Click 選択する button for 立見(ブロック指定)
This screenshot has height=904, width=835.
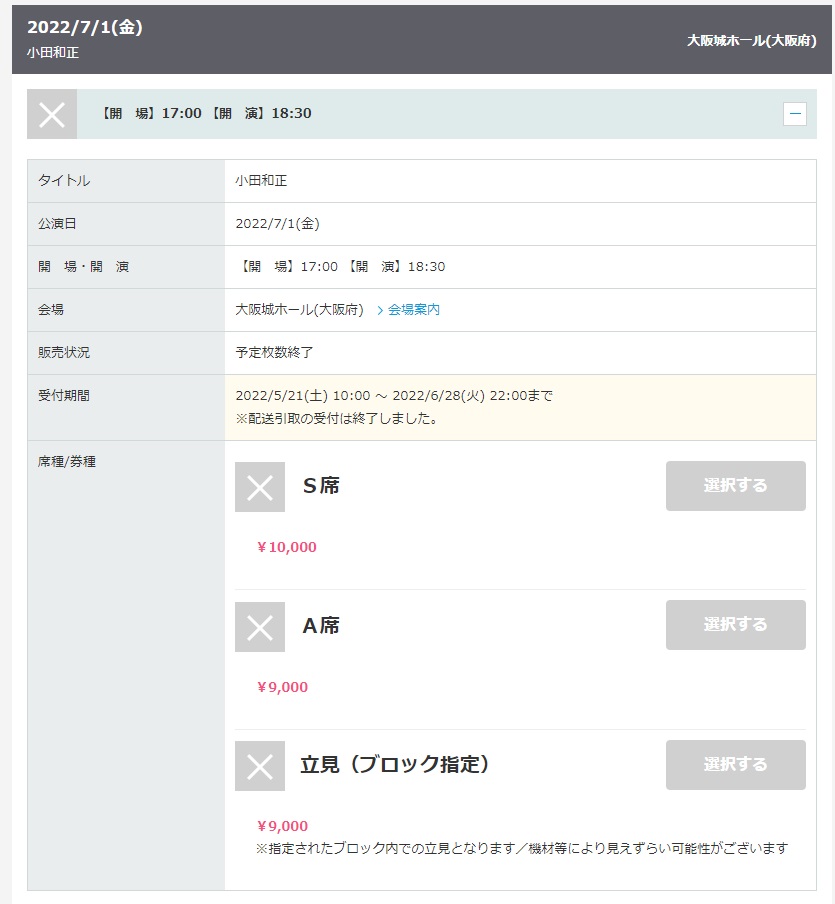[x=736, y=764]
